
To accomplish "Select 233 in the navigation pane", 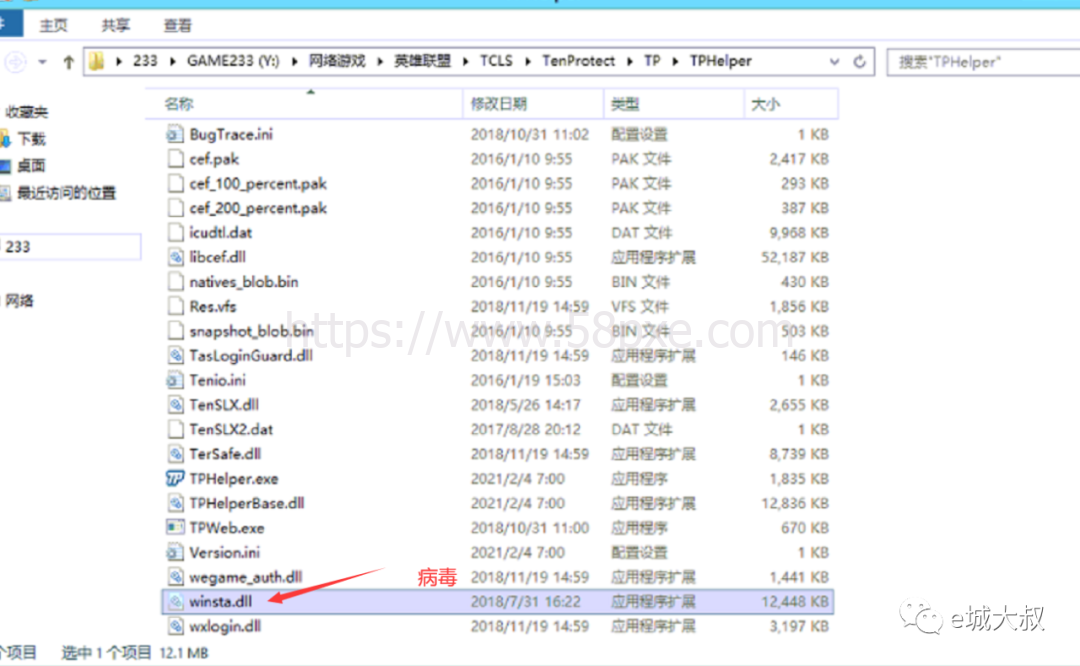I will click(x=70, y=247).
